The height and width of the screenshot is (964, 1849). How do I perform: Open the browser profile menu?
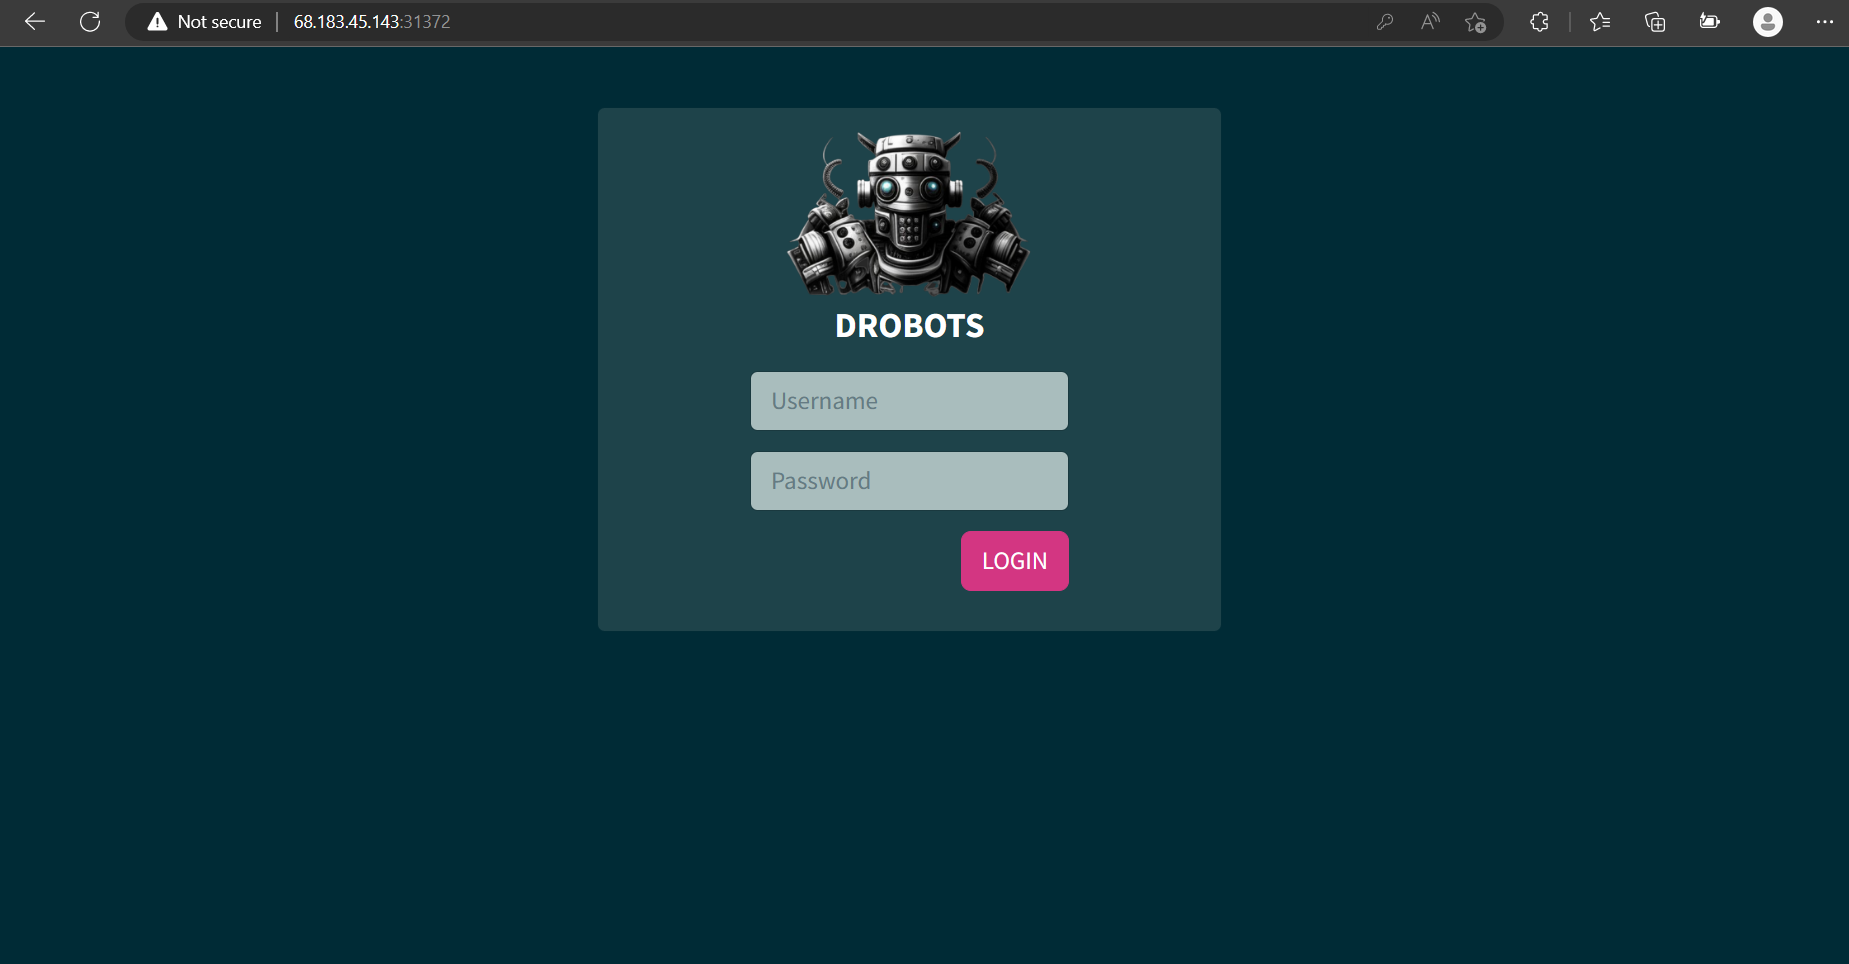1767,21
